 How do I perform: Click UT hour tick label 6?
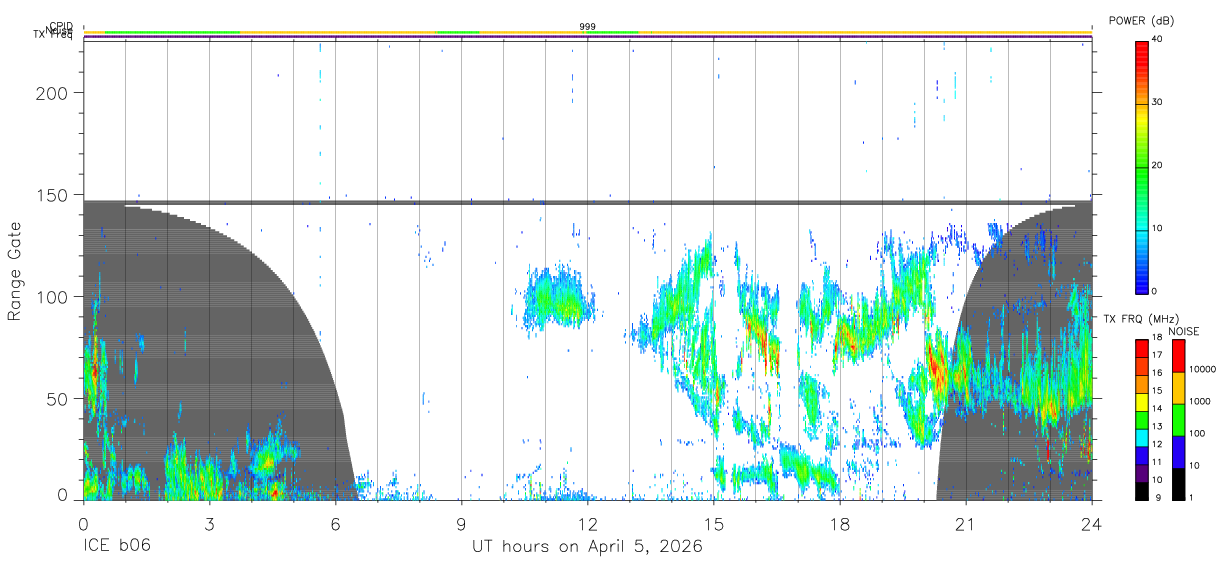click(335, 523)
